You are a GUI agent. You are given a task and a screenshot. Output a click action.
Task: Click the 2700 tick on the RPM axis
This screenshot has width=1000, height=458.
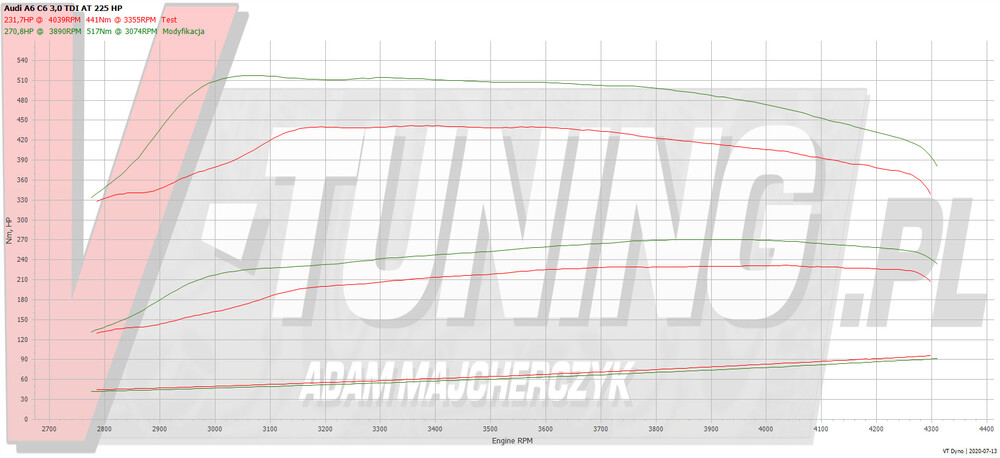49,429
